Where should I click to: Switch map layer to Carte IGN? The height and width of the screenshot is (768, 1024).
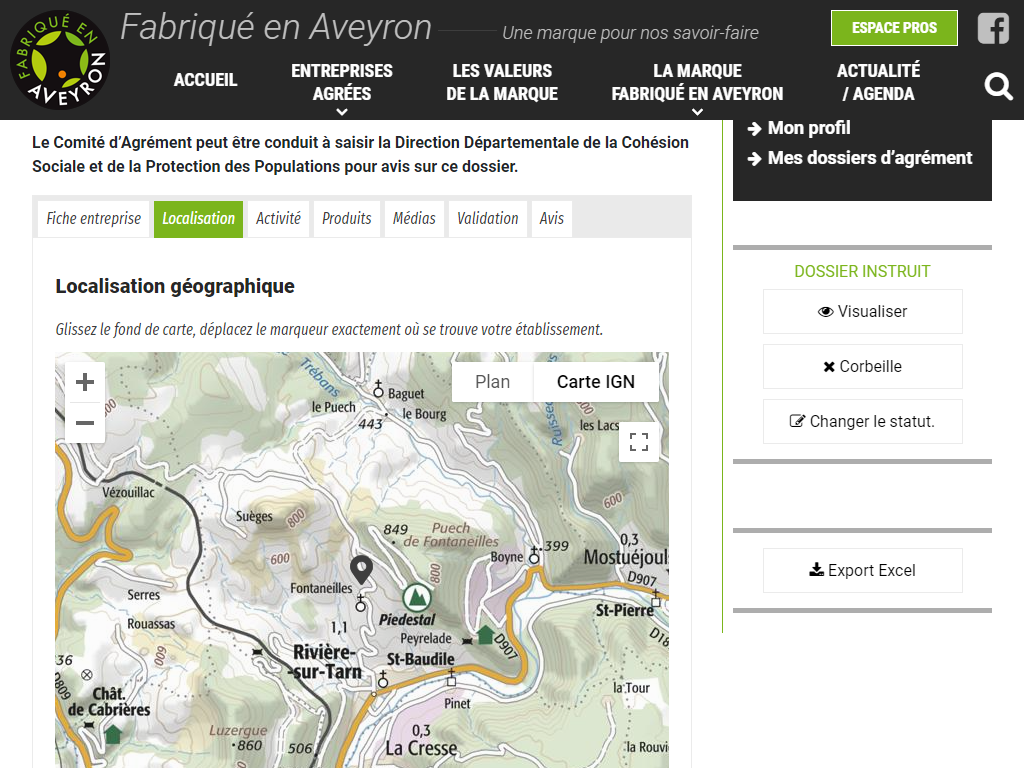[x=596, y=382]
